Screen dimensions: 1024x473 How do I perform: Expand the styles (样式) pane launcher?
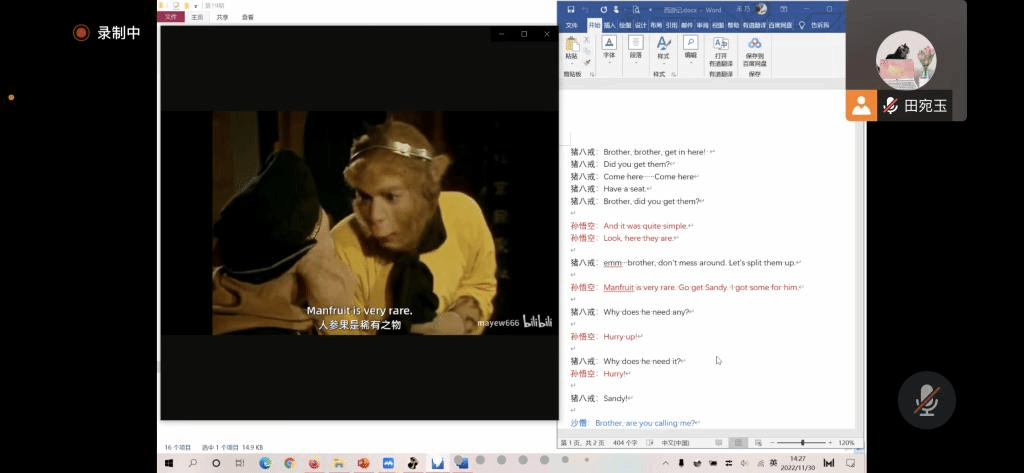[x=674, y=74]
